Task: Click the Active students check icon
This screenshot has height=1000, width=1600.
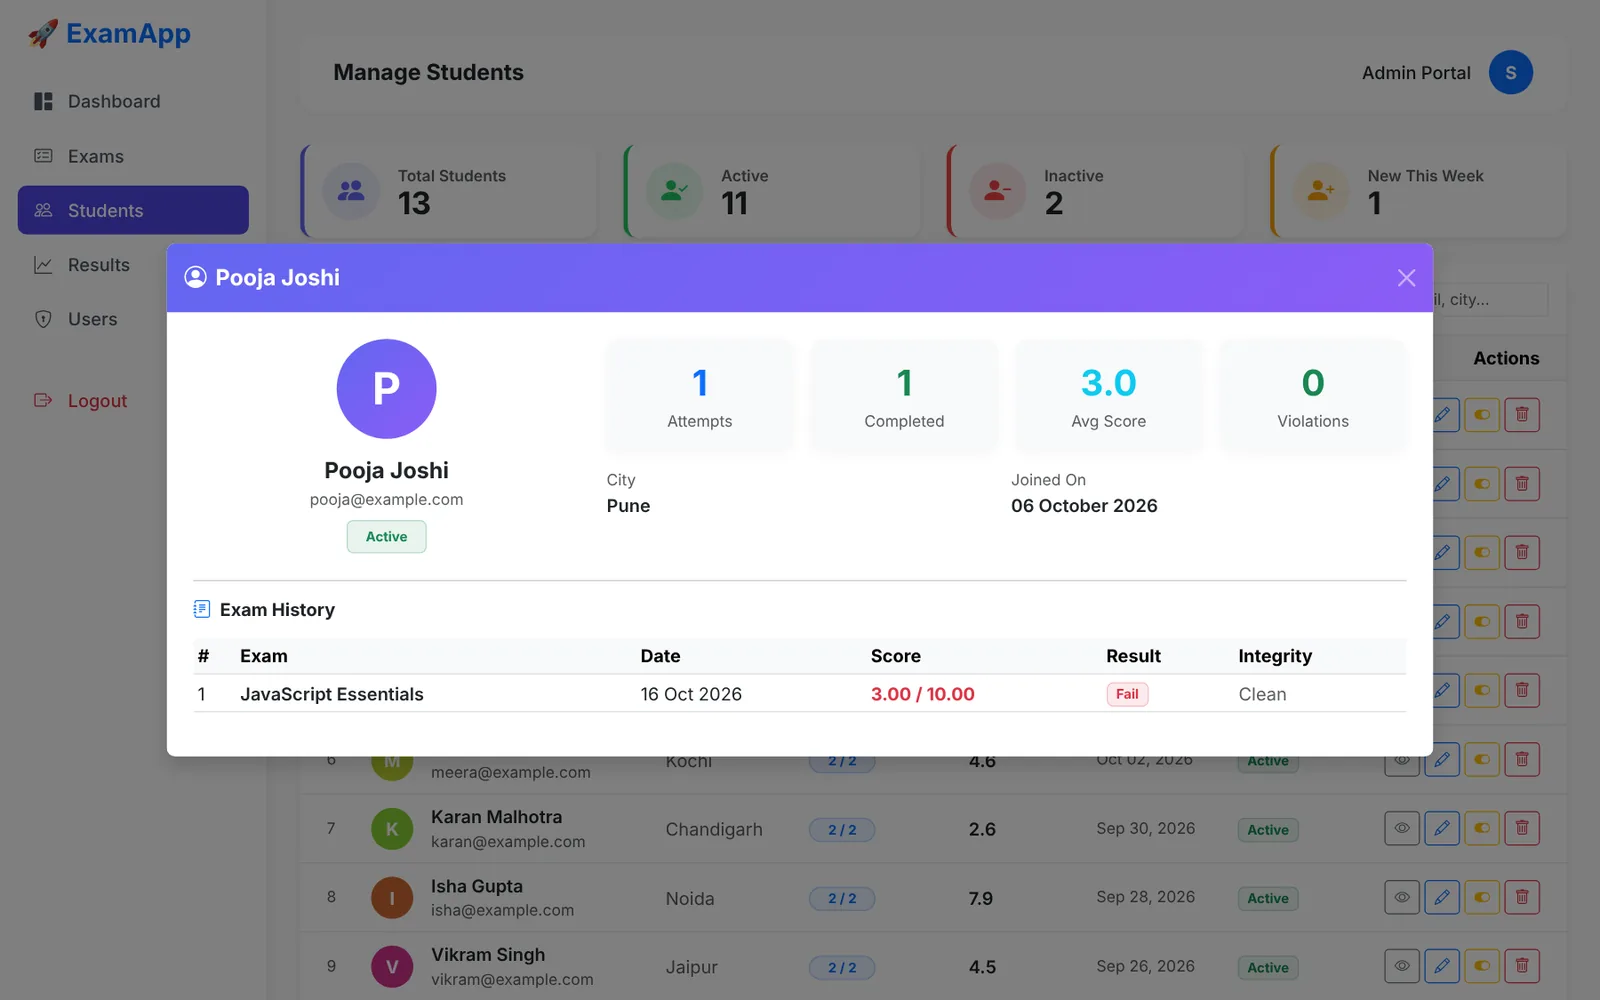Action: tap(674, 191)
